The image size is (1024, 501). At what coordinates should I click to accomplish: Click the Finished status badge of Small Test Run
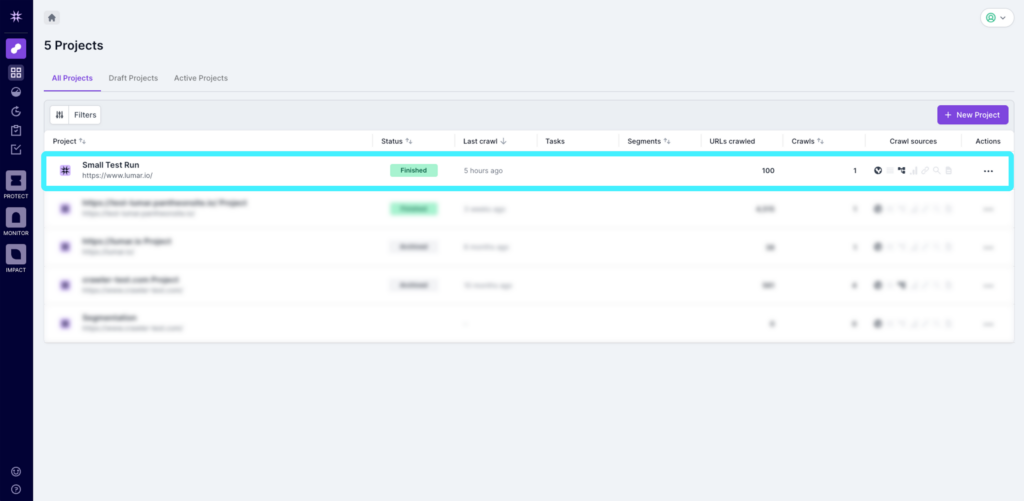[413, 170]
